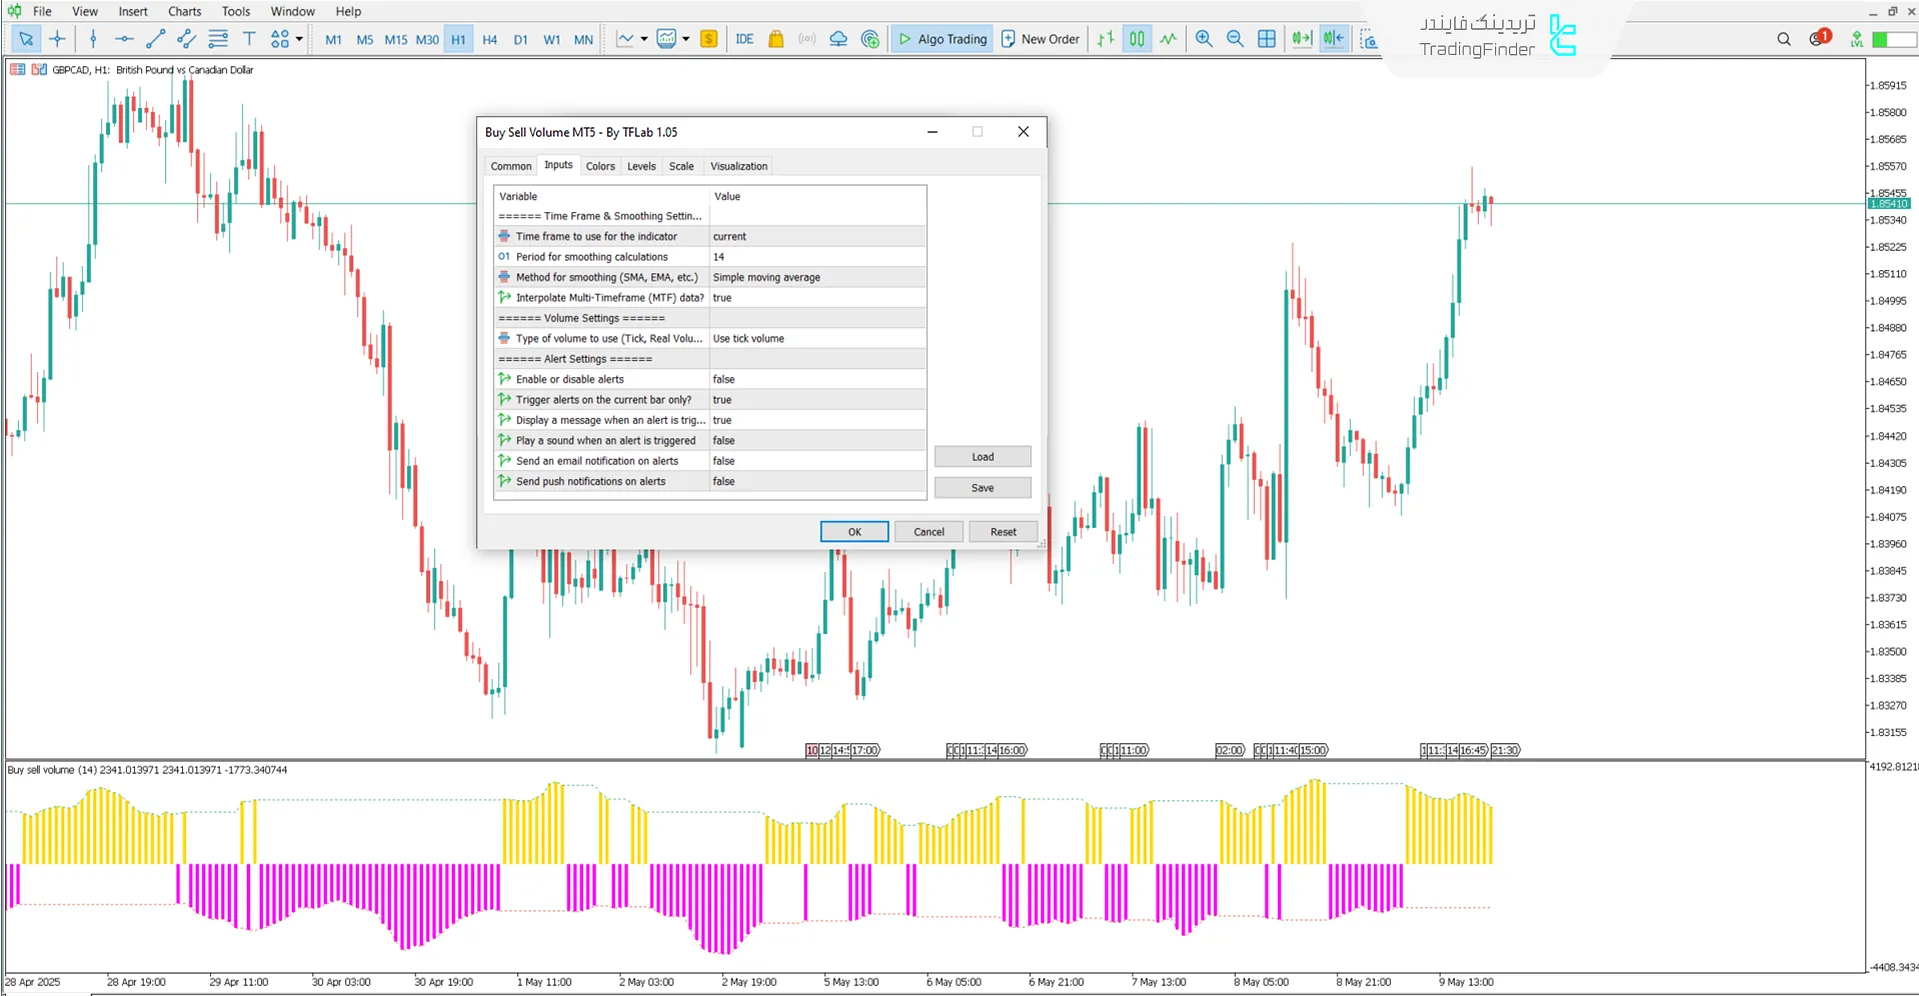Image resolution: width=1919 pixels, height=996 pixels.
Task: Open the 'Method for smoothing' dropdown
Action: click(x=816, y=277)
